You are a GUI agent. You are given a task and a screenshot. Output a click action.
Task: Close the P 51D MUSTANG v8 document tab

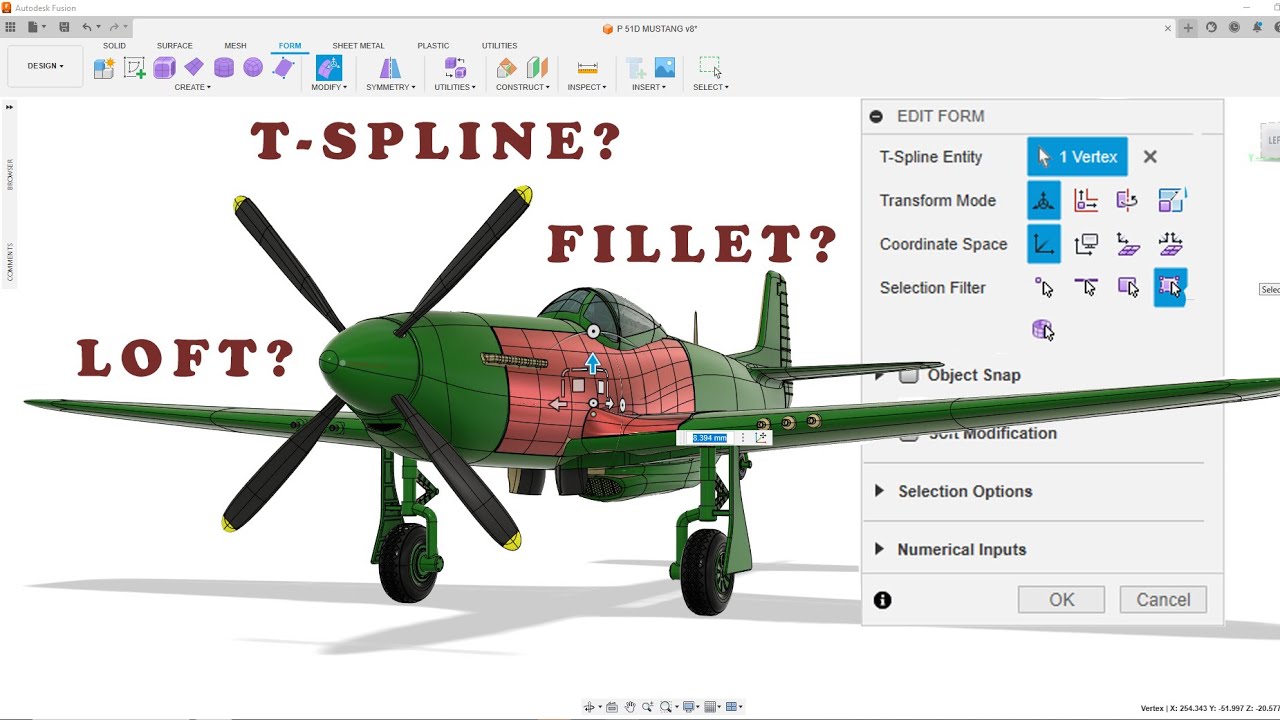tap(1168, 28)
